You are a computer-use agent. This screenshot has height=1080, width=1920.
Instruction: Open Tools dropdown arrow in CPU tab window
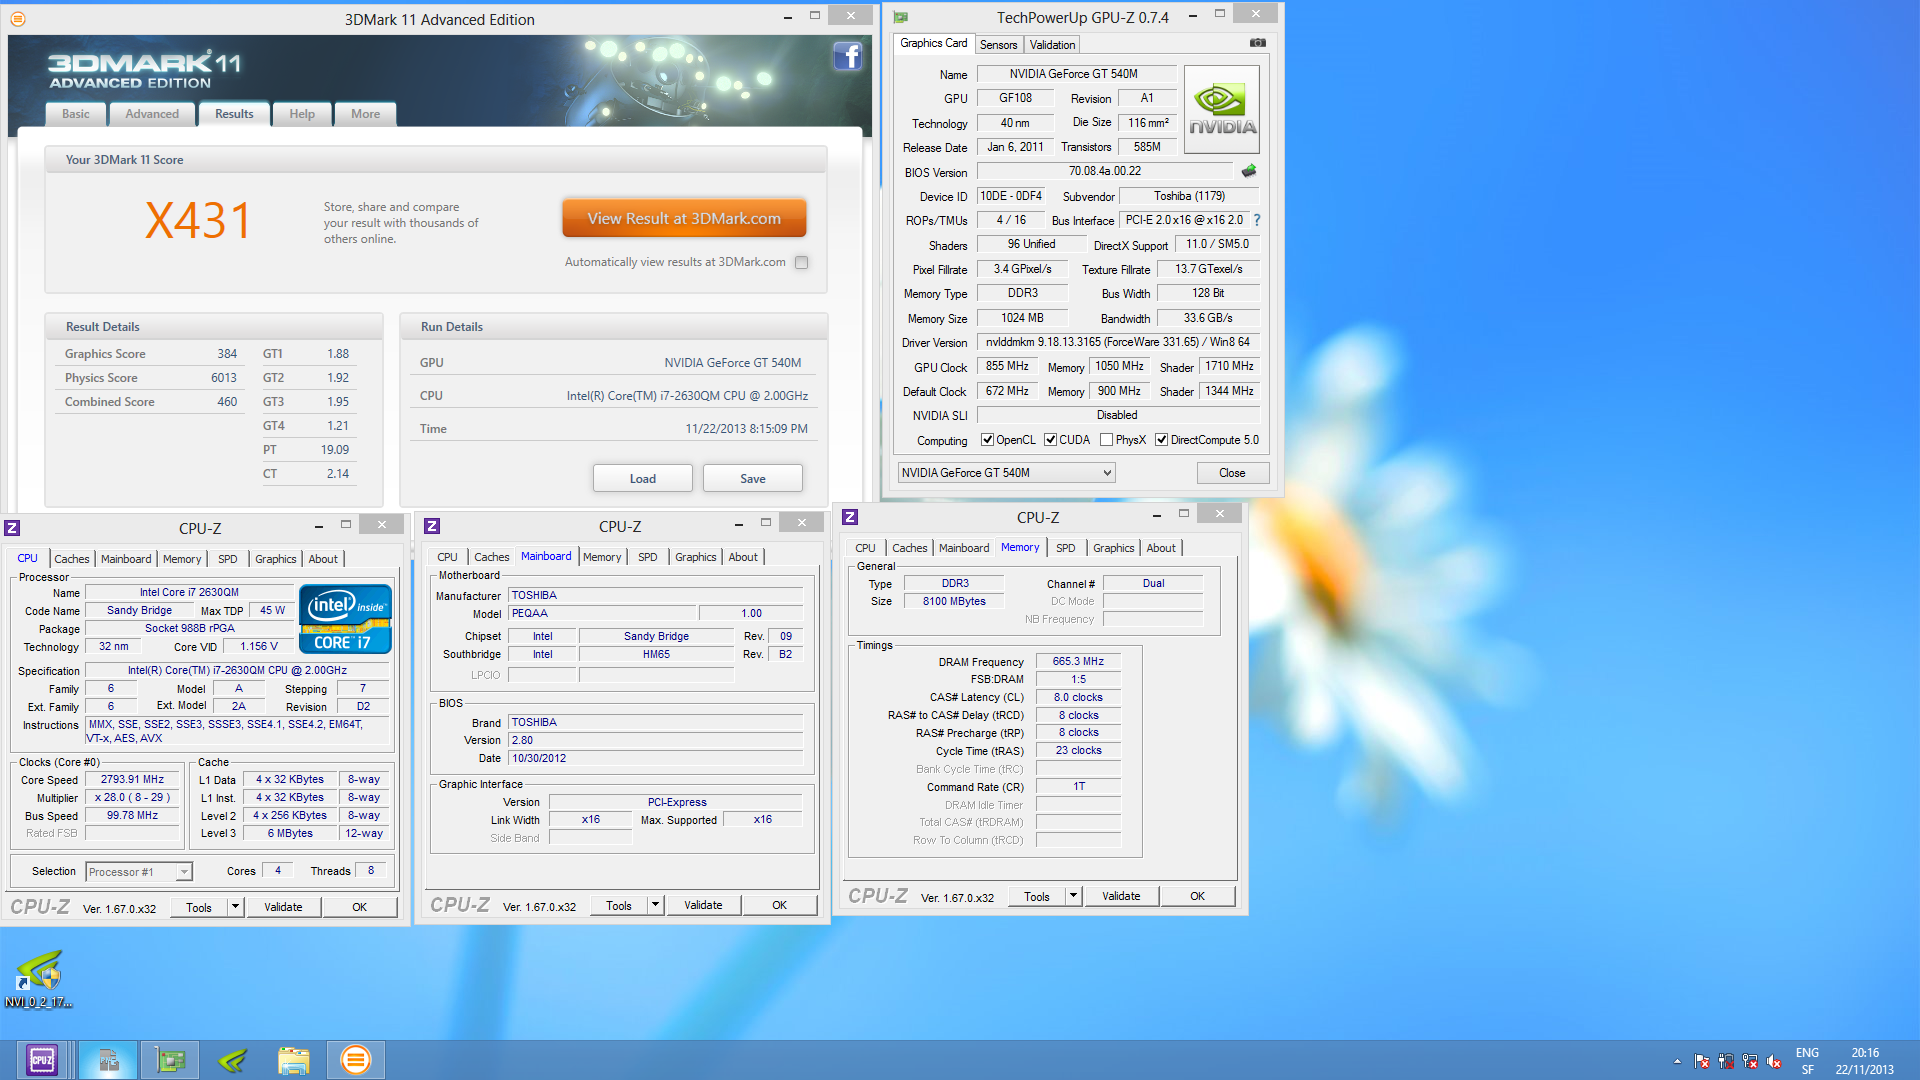(235, 907)
